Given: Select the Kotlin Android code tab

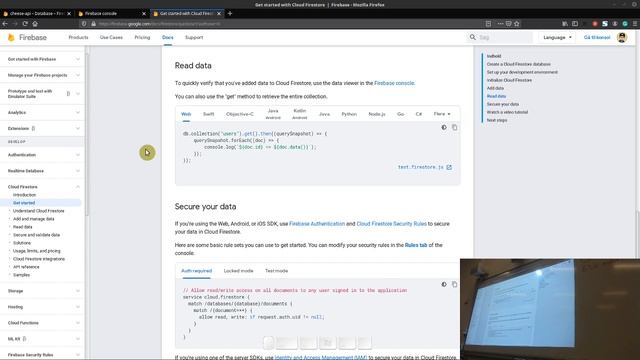Looking at the screenshot, I should (300, 114).
